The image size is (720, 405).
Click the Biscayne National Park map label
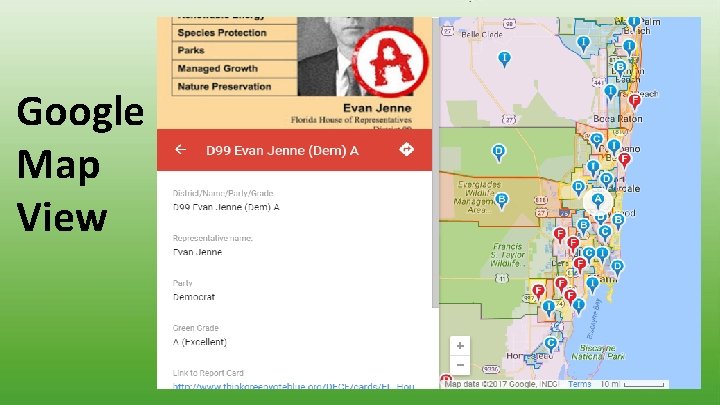(x=598, y=352)
